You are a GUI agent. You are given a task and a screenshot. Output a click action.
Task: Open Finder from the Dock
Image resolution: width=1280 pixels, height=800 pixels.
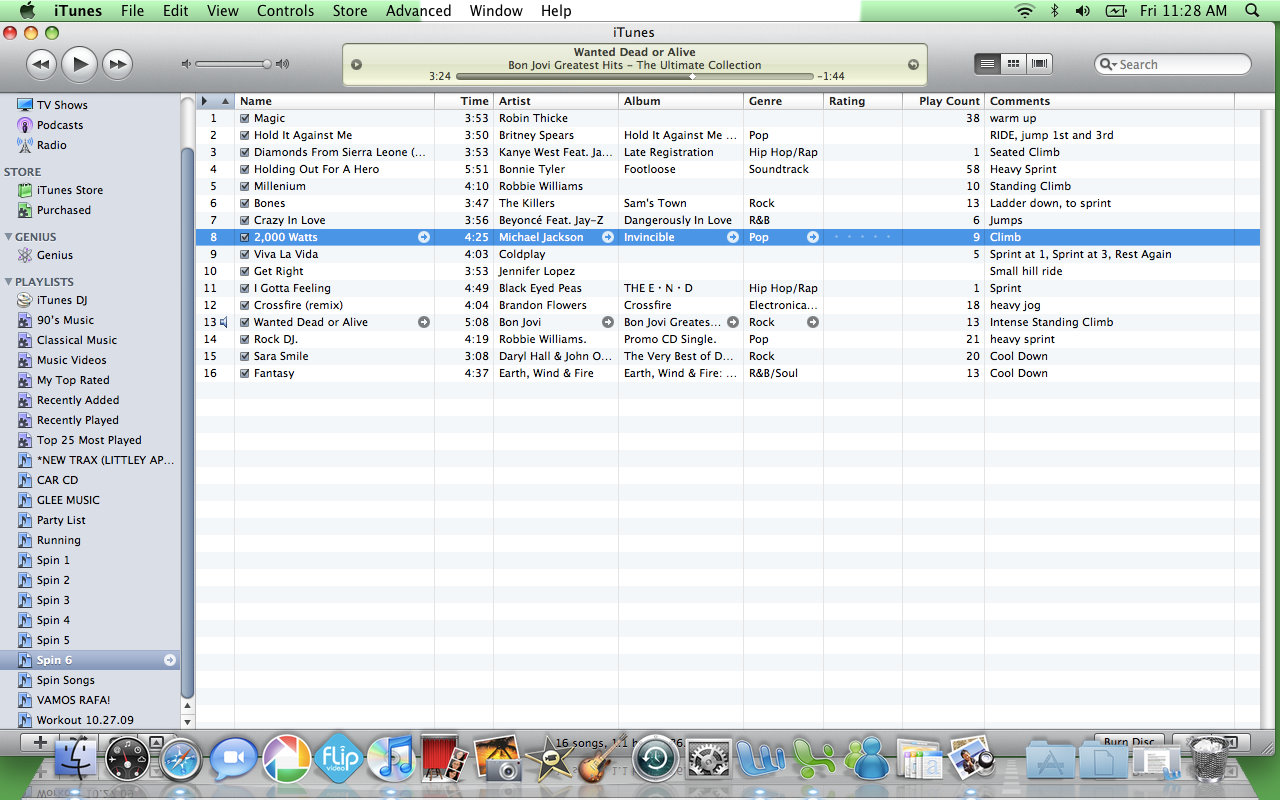(x=75, y=758)
